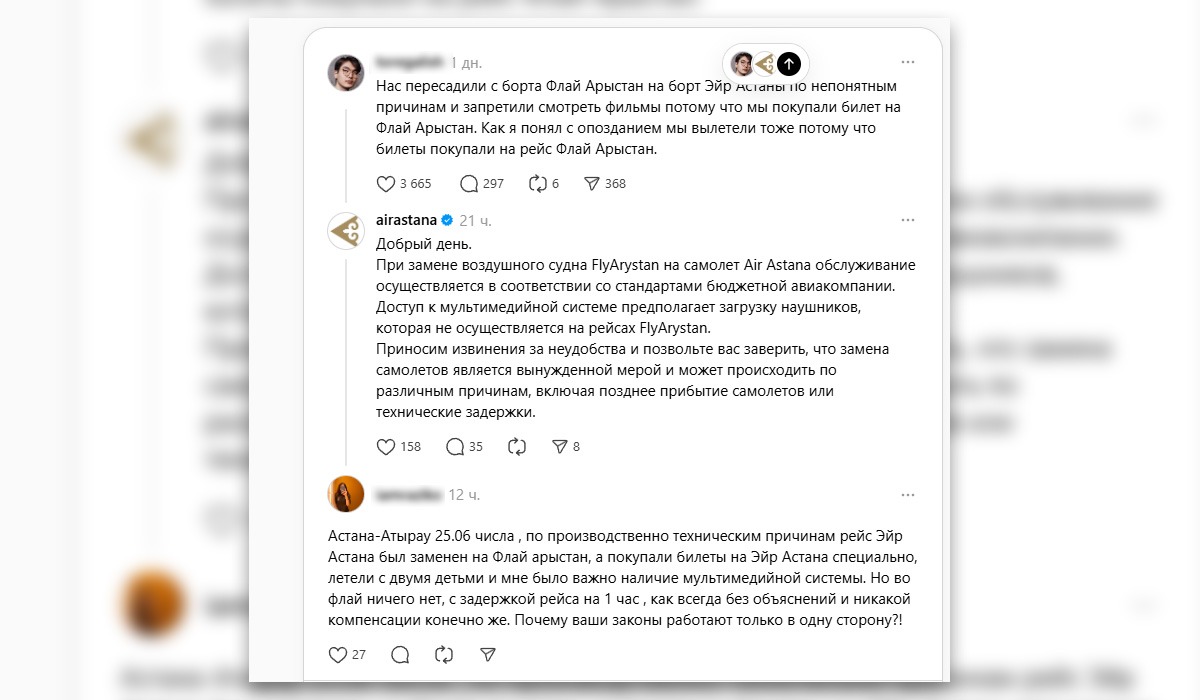Share the airastana reply with 8 shares

pyautogui.click(x=566, y=447)
